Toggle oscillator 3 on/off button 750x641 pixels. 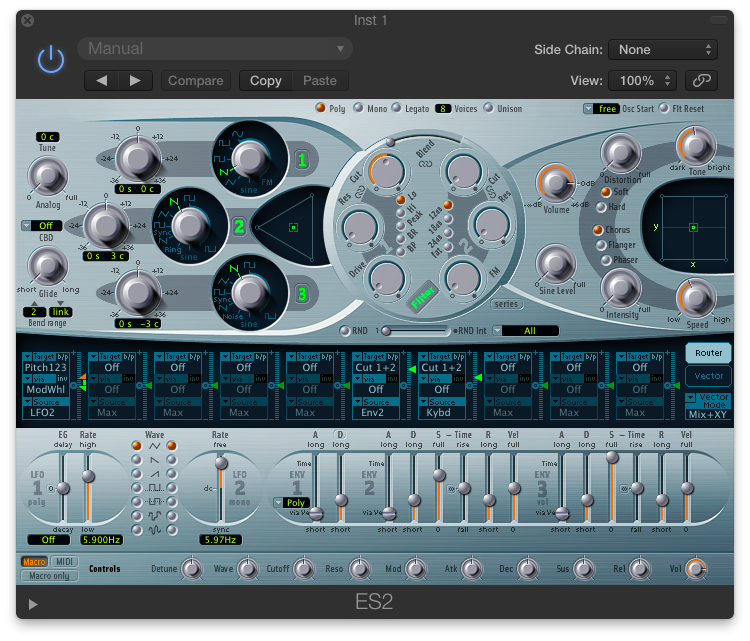[x=302, y=294]
